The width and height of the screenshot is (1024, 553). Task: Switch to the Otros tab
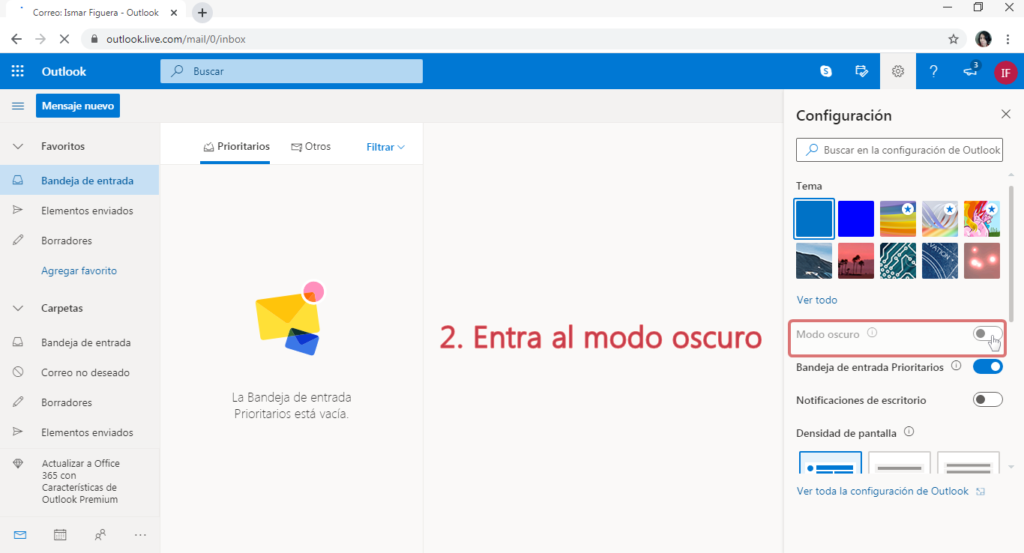311,146
